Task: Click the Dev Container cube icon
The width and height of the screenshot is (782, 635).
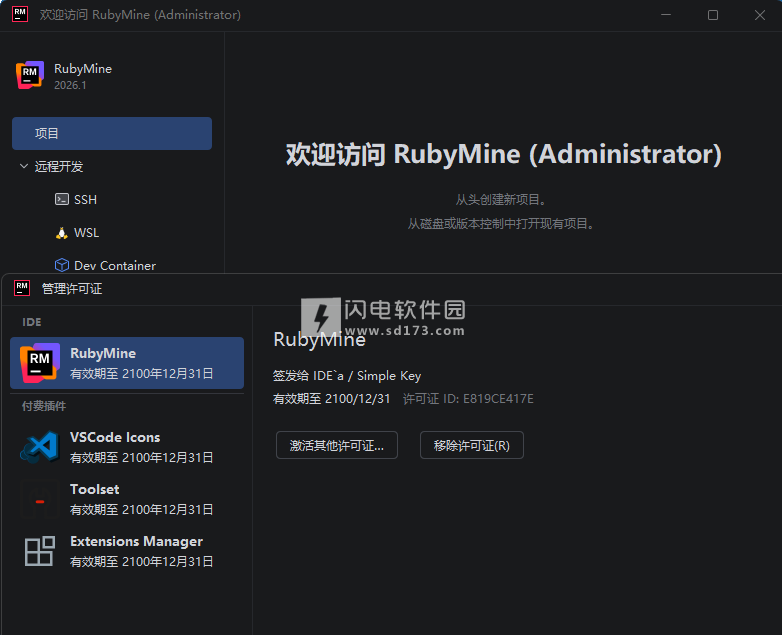Action: [62, 266]
